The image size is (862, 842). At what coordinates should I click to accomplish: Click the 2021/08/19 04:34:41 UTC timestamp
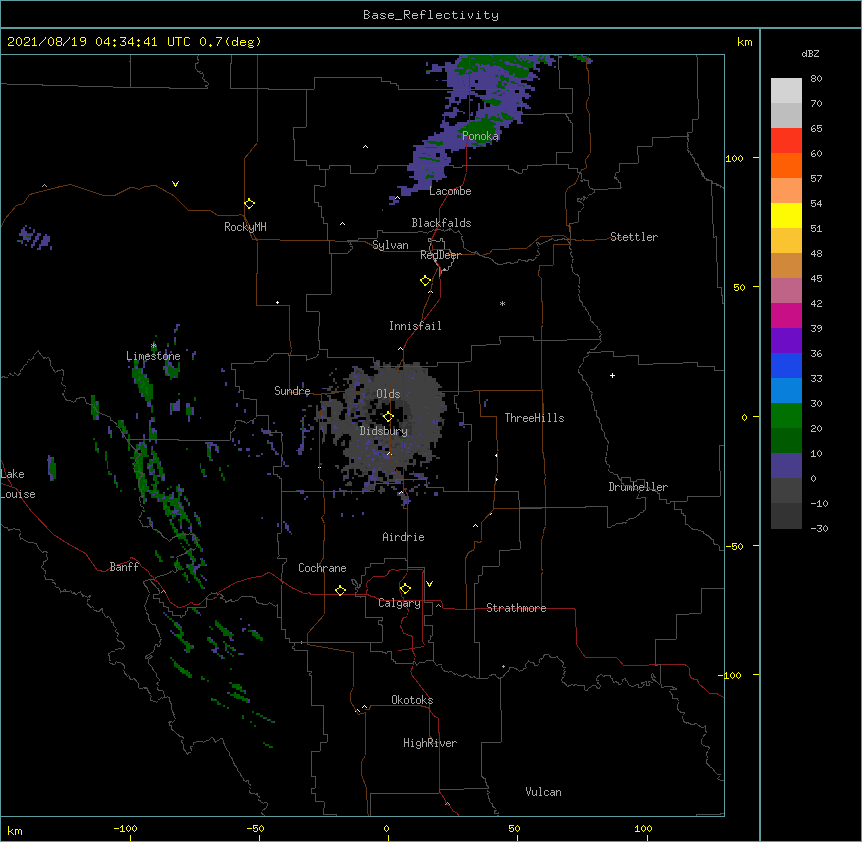[x=98, y=42]
